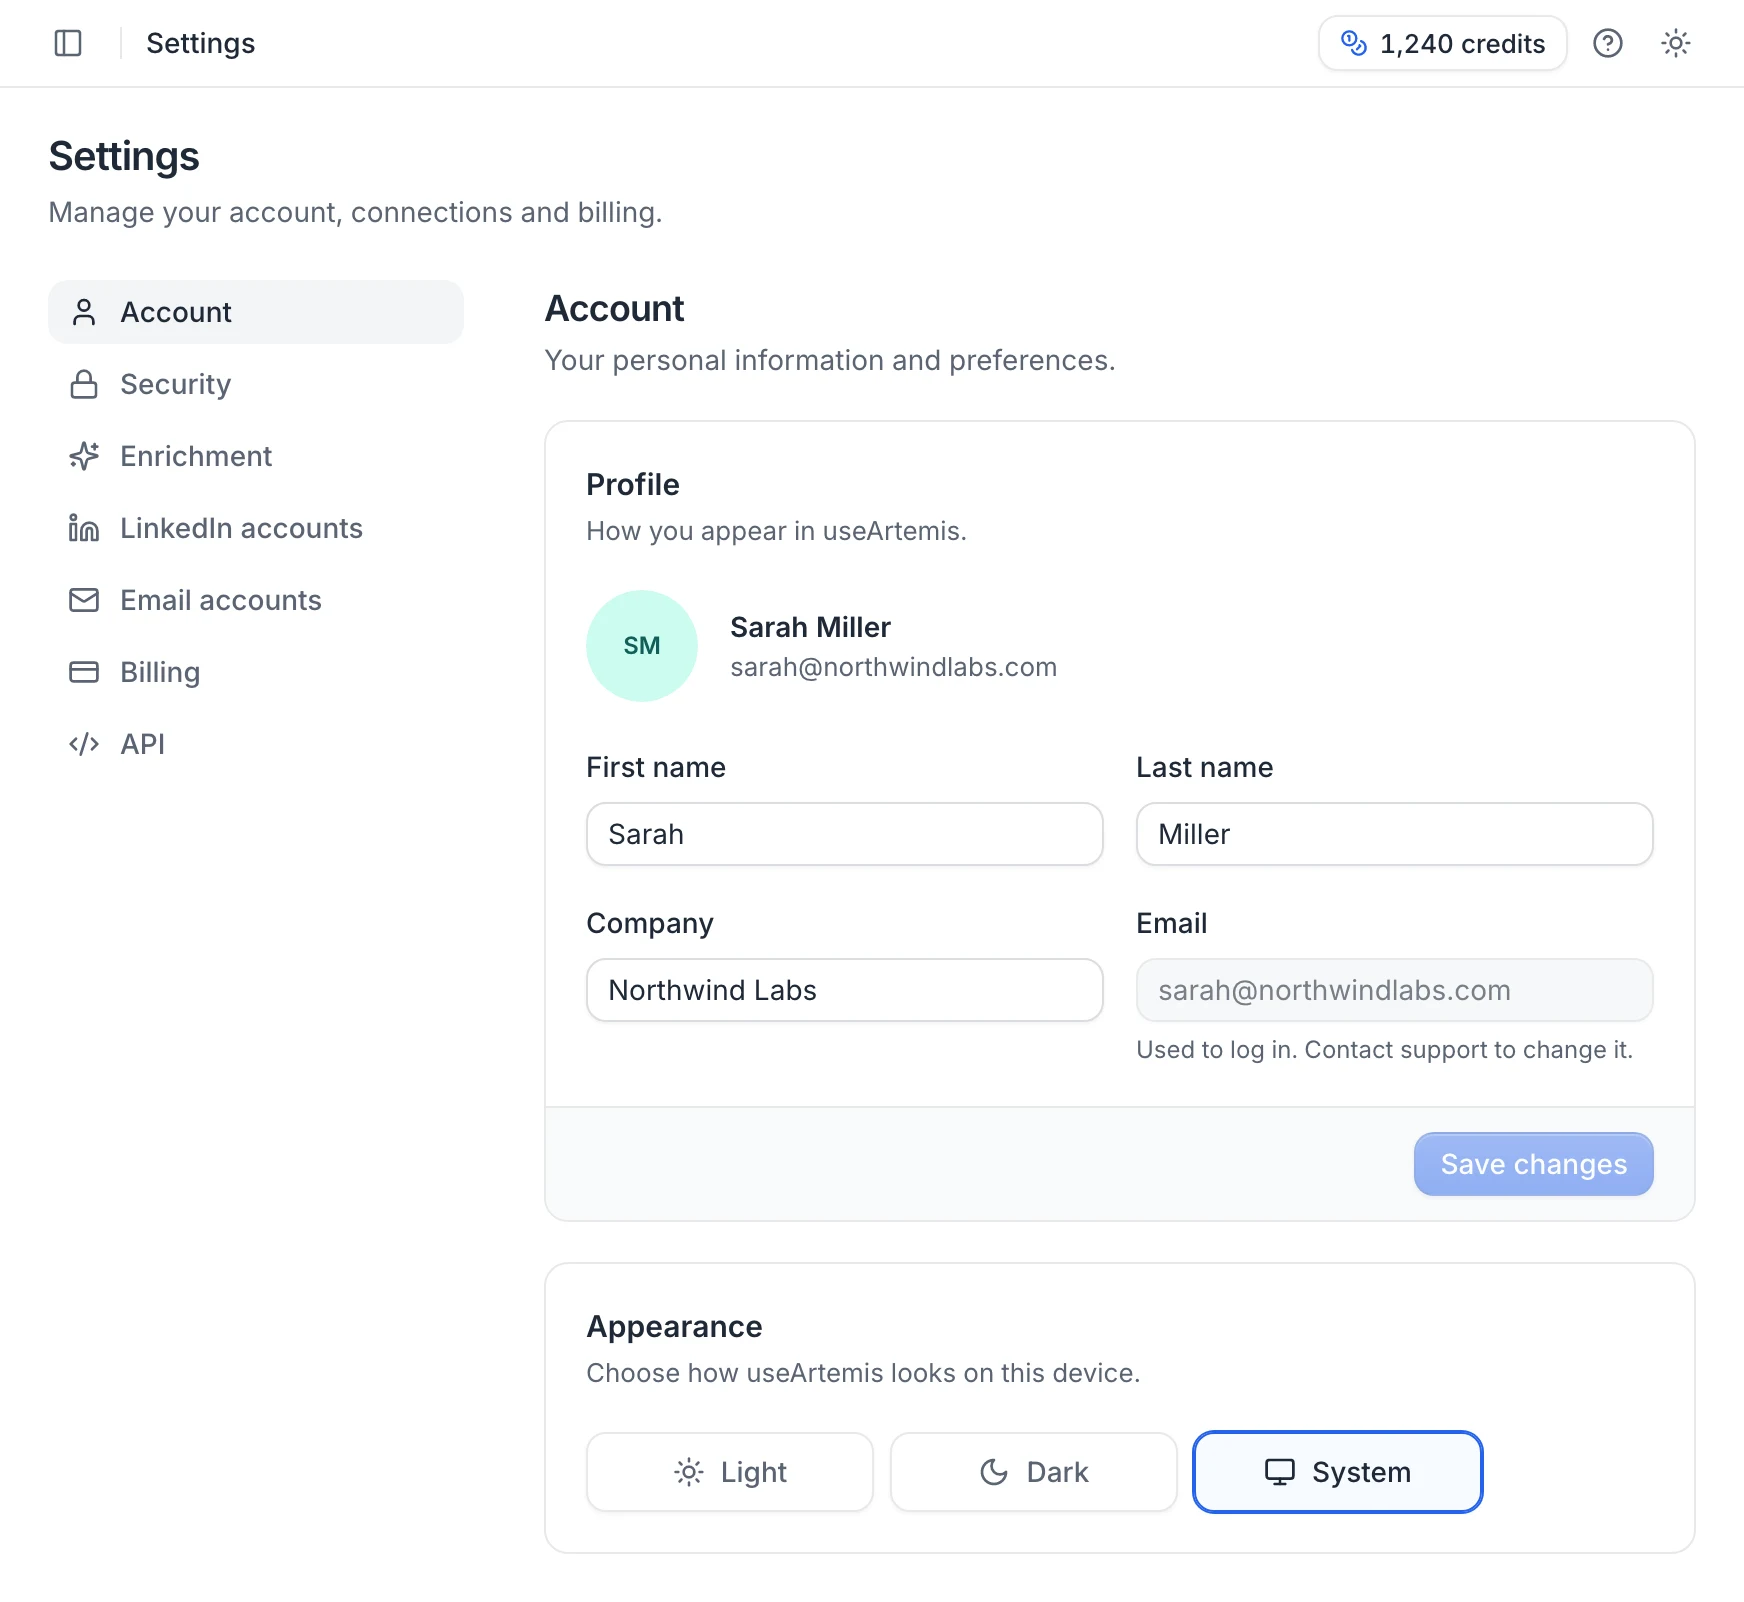Click Save changes button
The width and height of the screenshot is (1744, 1602).
1534,1164
